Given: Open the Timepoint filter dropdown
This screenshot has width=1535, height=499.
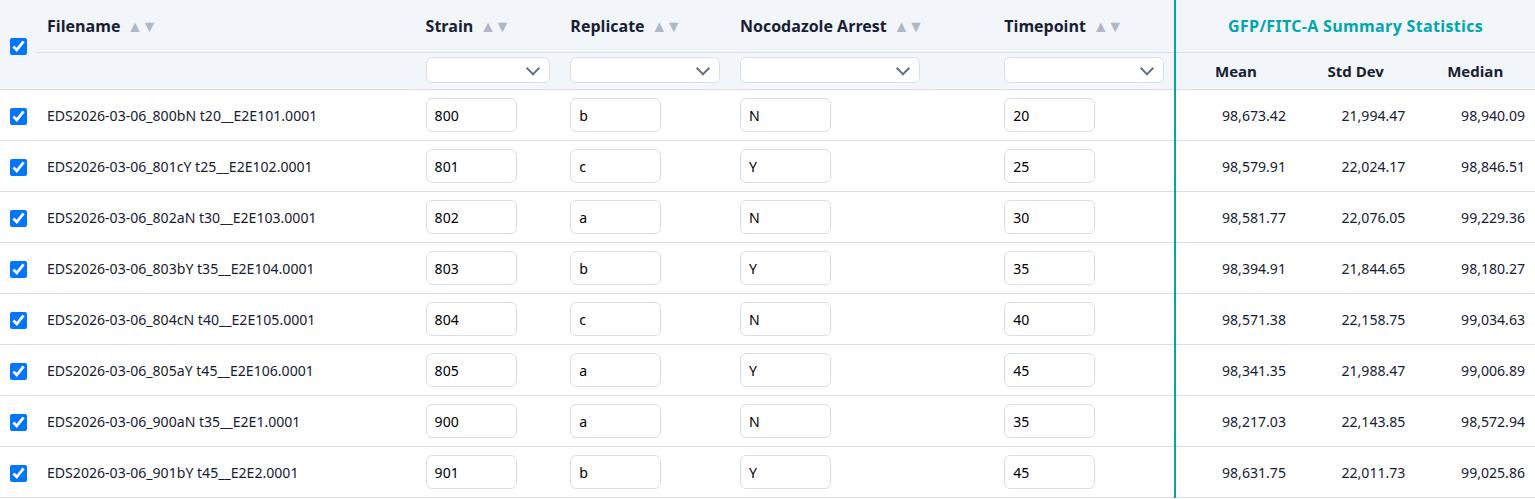Looking at the screenshot, I should (1084, 70).
